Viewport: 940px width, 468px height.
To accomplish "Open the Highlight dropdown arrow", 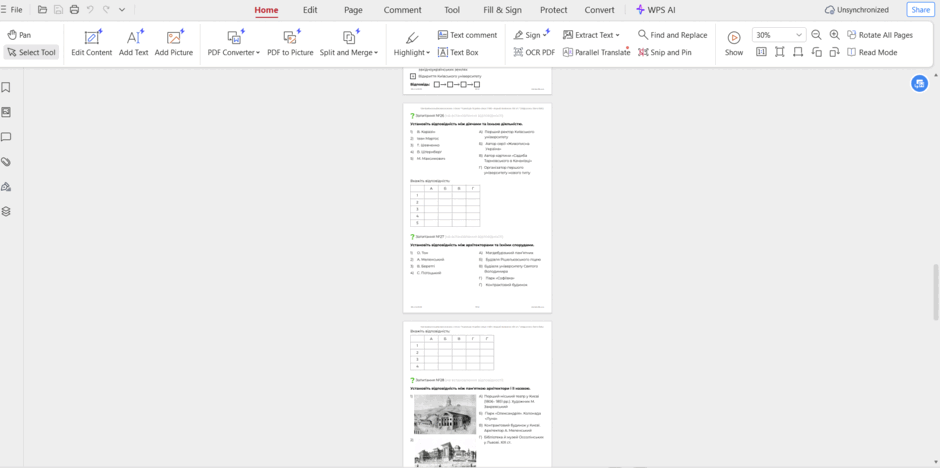I will (428, 53).
